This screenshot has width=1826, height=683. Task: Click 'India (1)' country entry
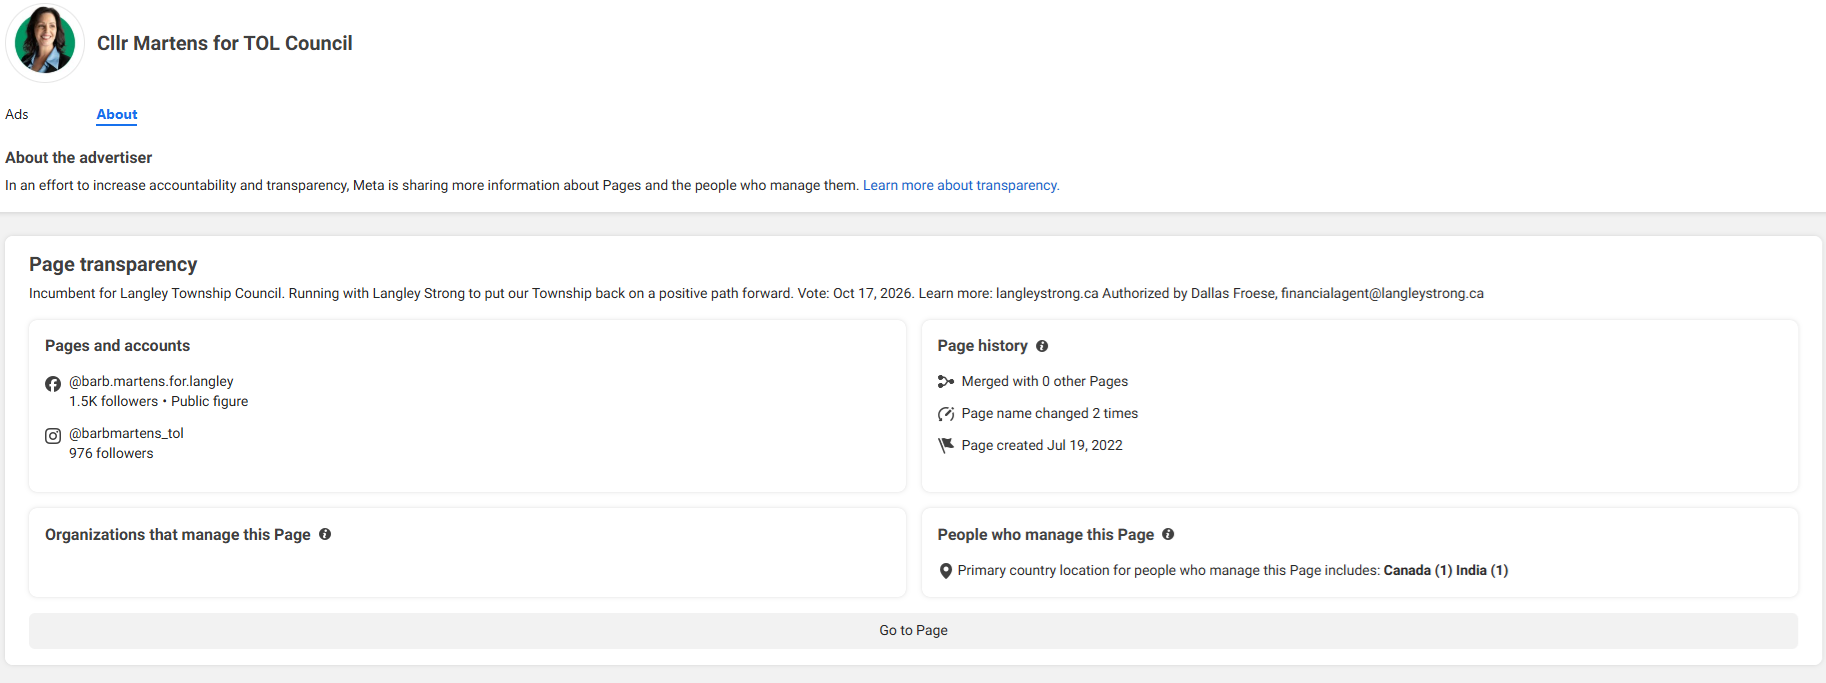(x=1482, y=570)
